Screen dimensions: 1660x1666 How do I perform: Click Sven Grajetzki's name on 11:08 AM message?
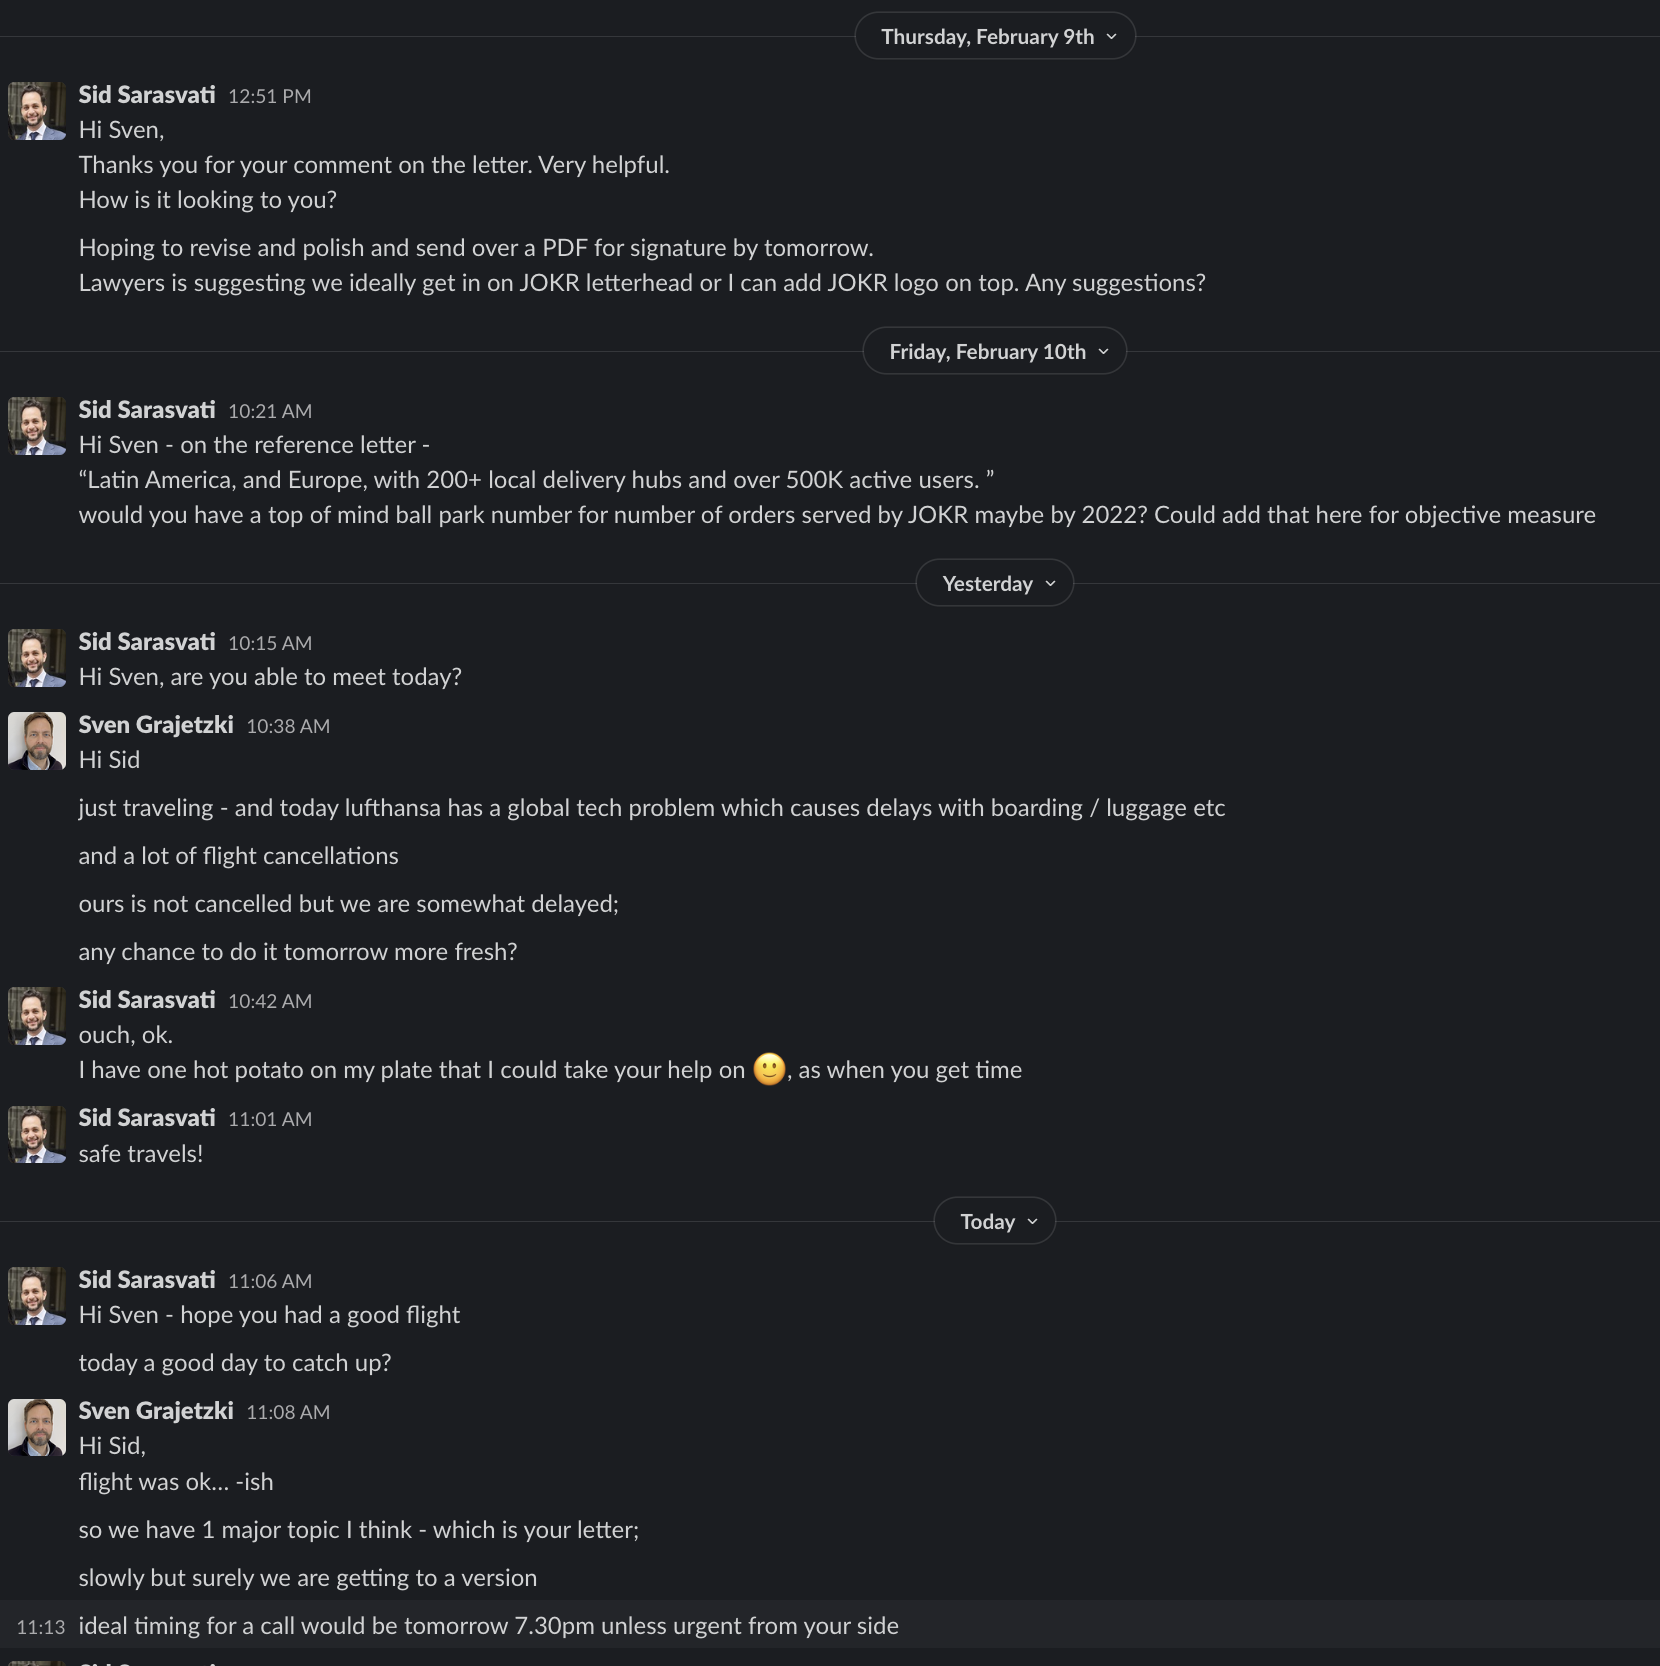pos(156,1411)
